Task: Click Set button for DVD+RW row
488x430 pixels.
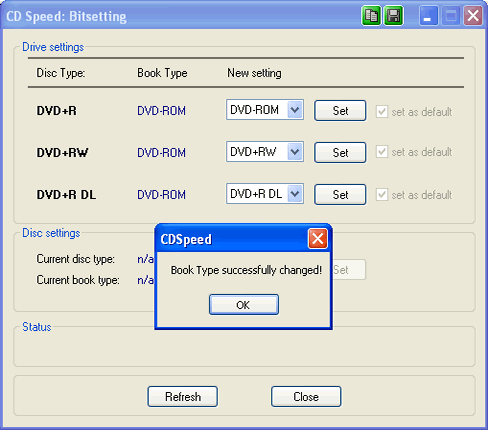Action: [340, 153]
